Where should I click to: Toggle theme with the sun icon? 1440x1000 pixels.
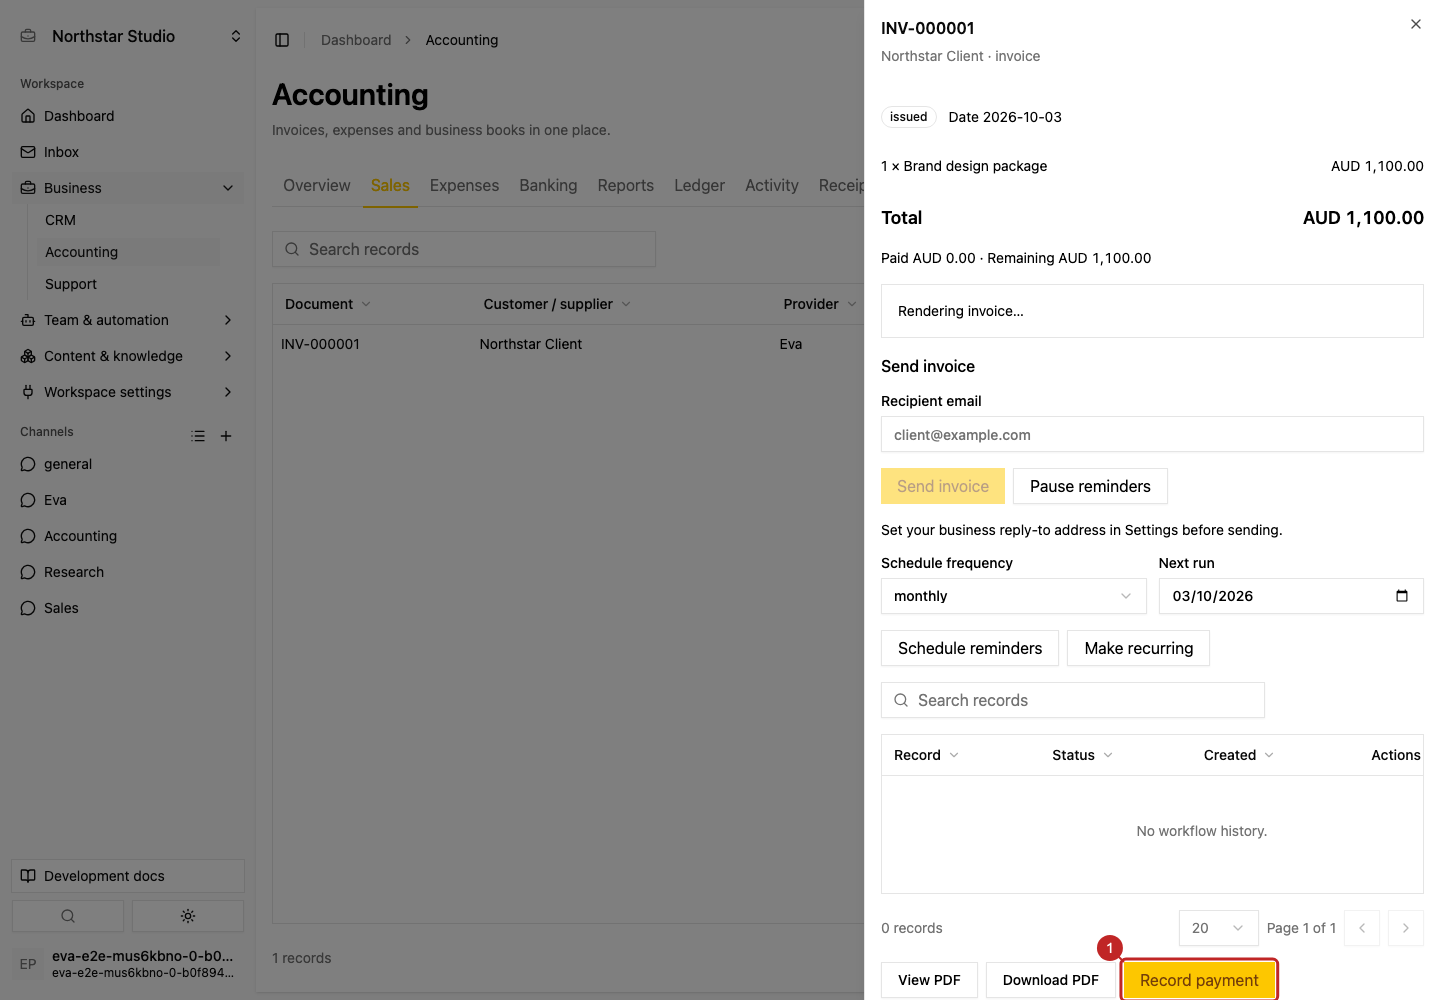click(x=188, y=916)
